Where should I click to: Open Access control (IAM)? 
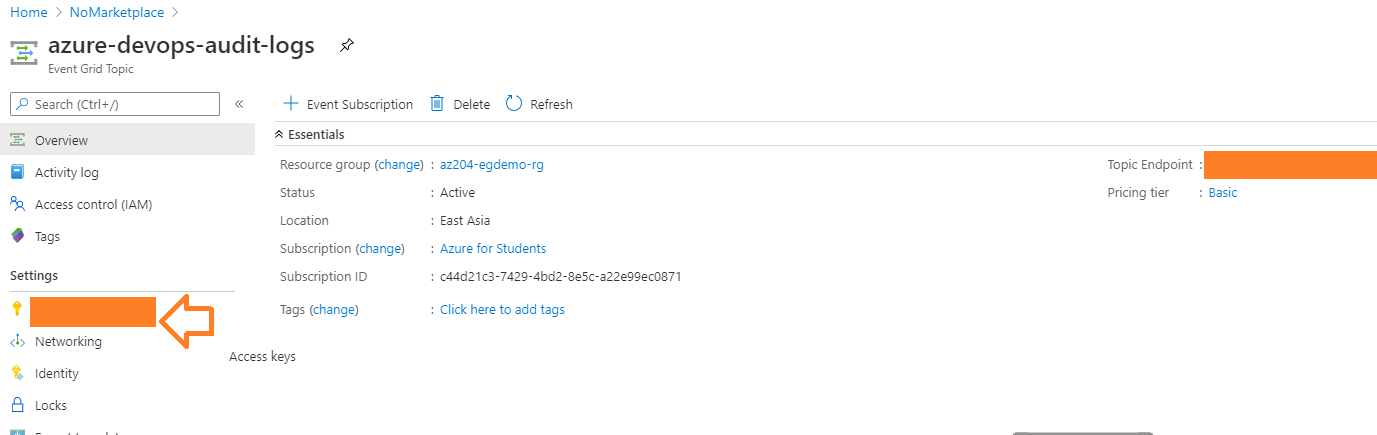(x=93, y=204)
